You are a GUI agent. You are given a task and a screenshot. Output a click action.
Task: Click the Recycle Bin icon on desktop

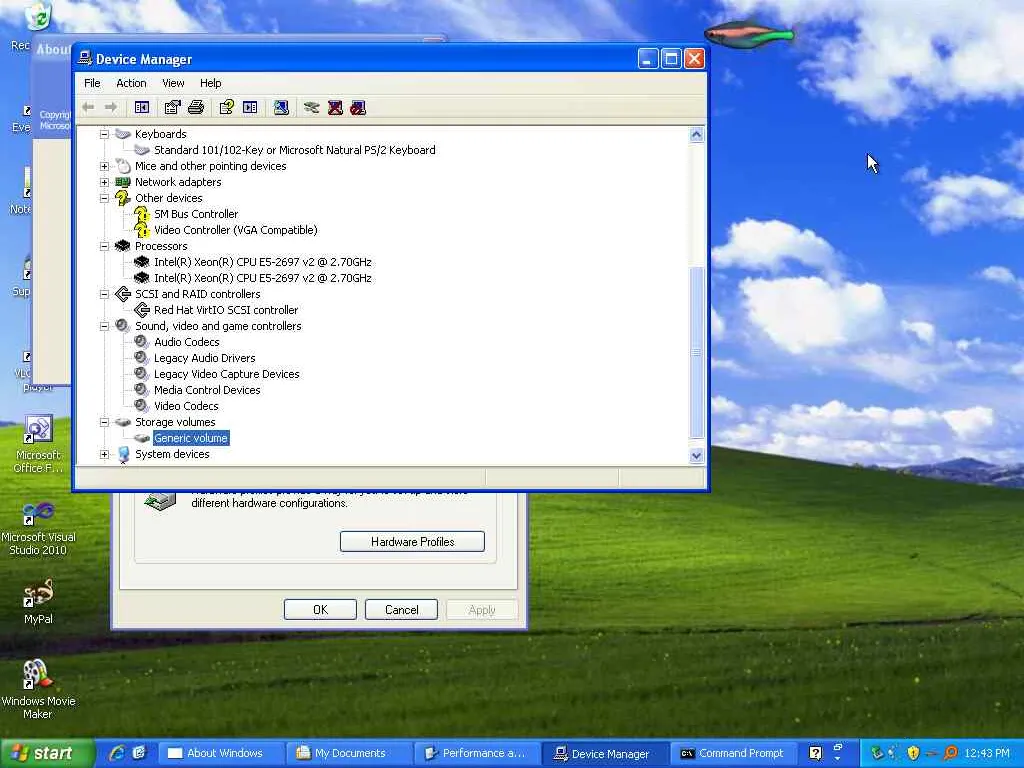click(x=38, y=16)
